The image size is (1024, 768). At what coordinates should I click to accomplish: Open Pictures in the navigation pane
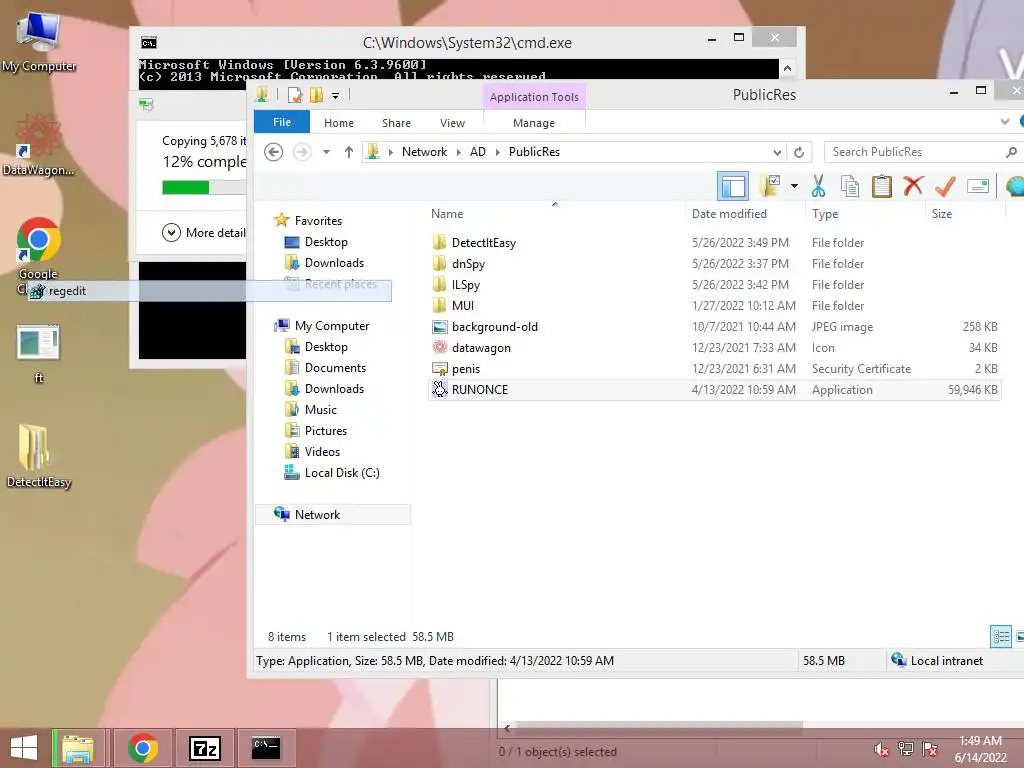(325, 430)
